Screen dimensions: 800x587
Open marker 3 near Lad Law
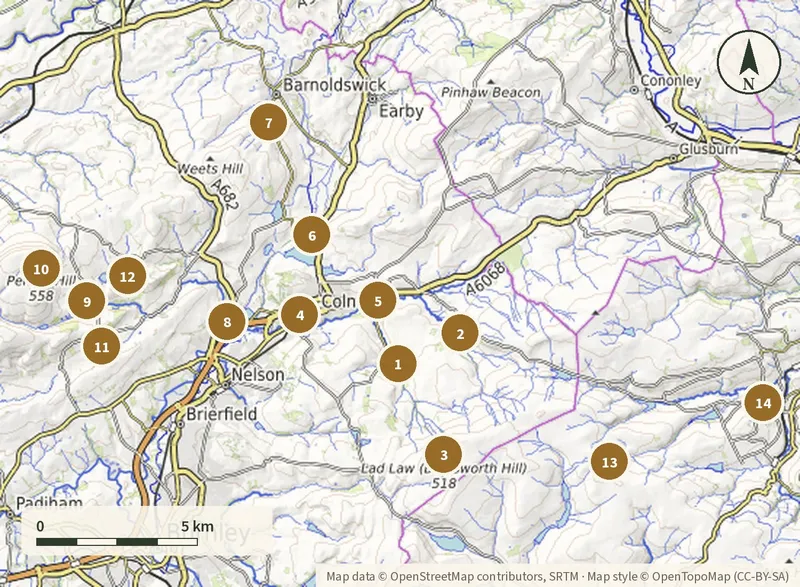[x=443, y=454]
